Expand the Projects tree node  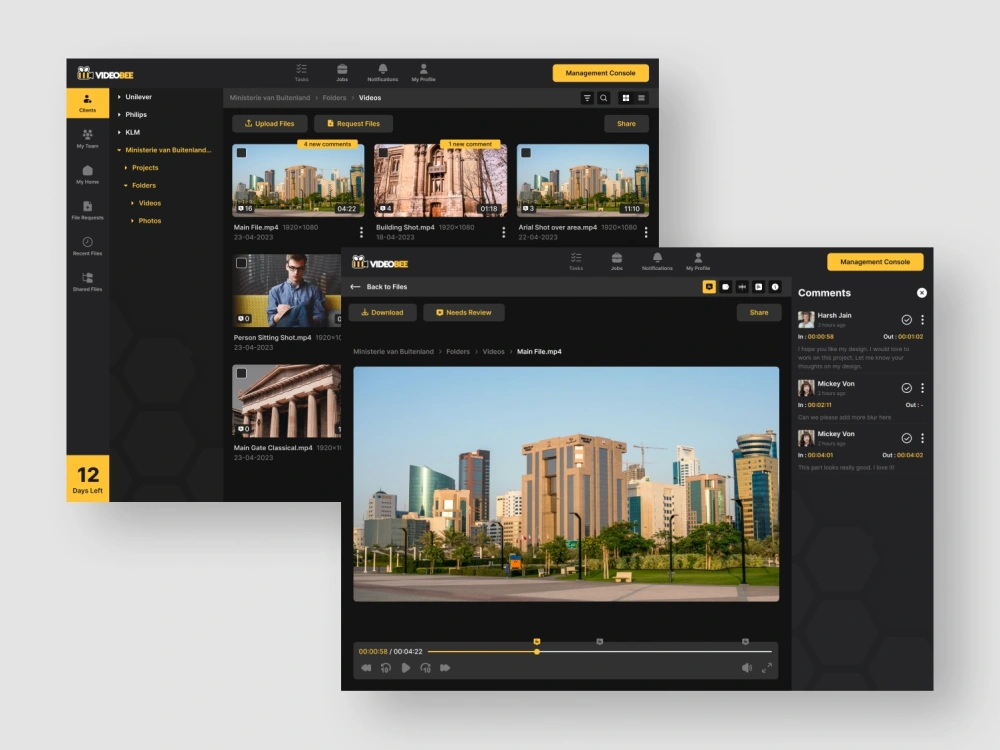126,168
